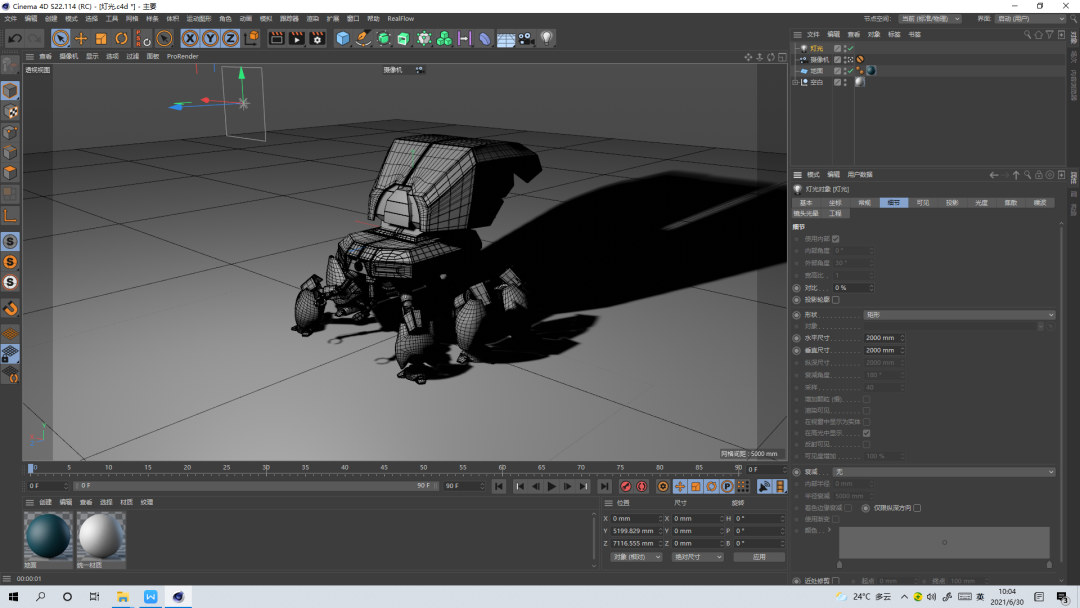Click left gradient knot under color bar
The height and width of the screenshot is (608, 1080).
click(x=839, y=565)
